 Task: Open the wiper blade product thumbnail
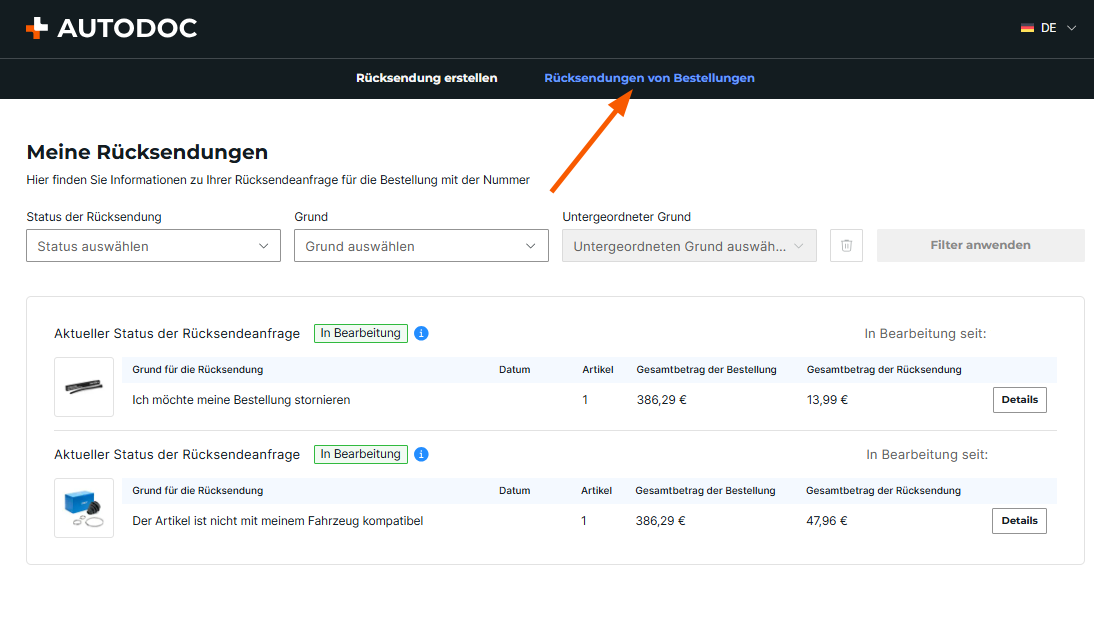click(84, 387)
